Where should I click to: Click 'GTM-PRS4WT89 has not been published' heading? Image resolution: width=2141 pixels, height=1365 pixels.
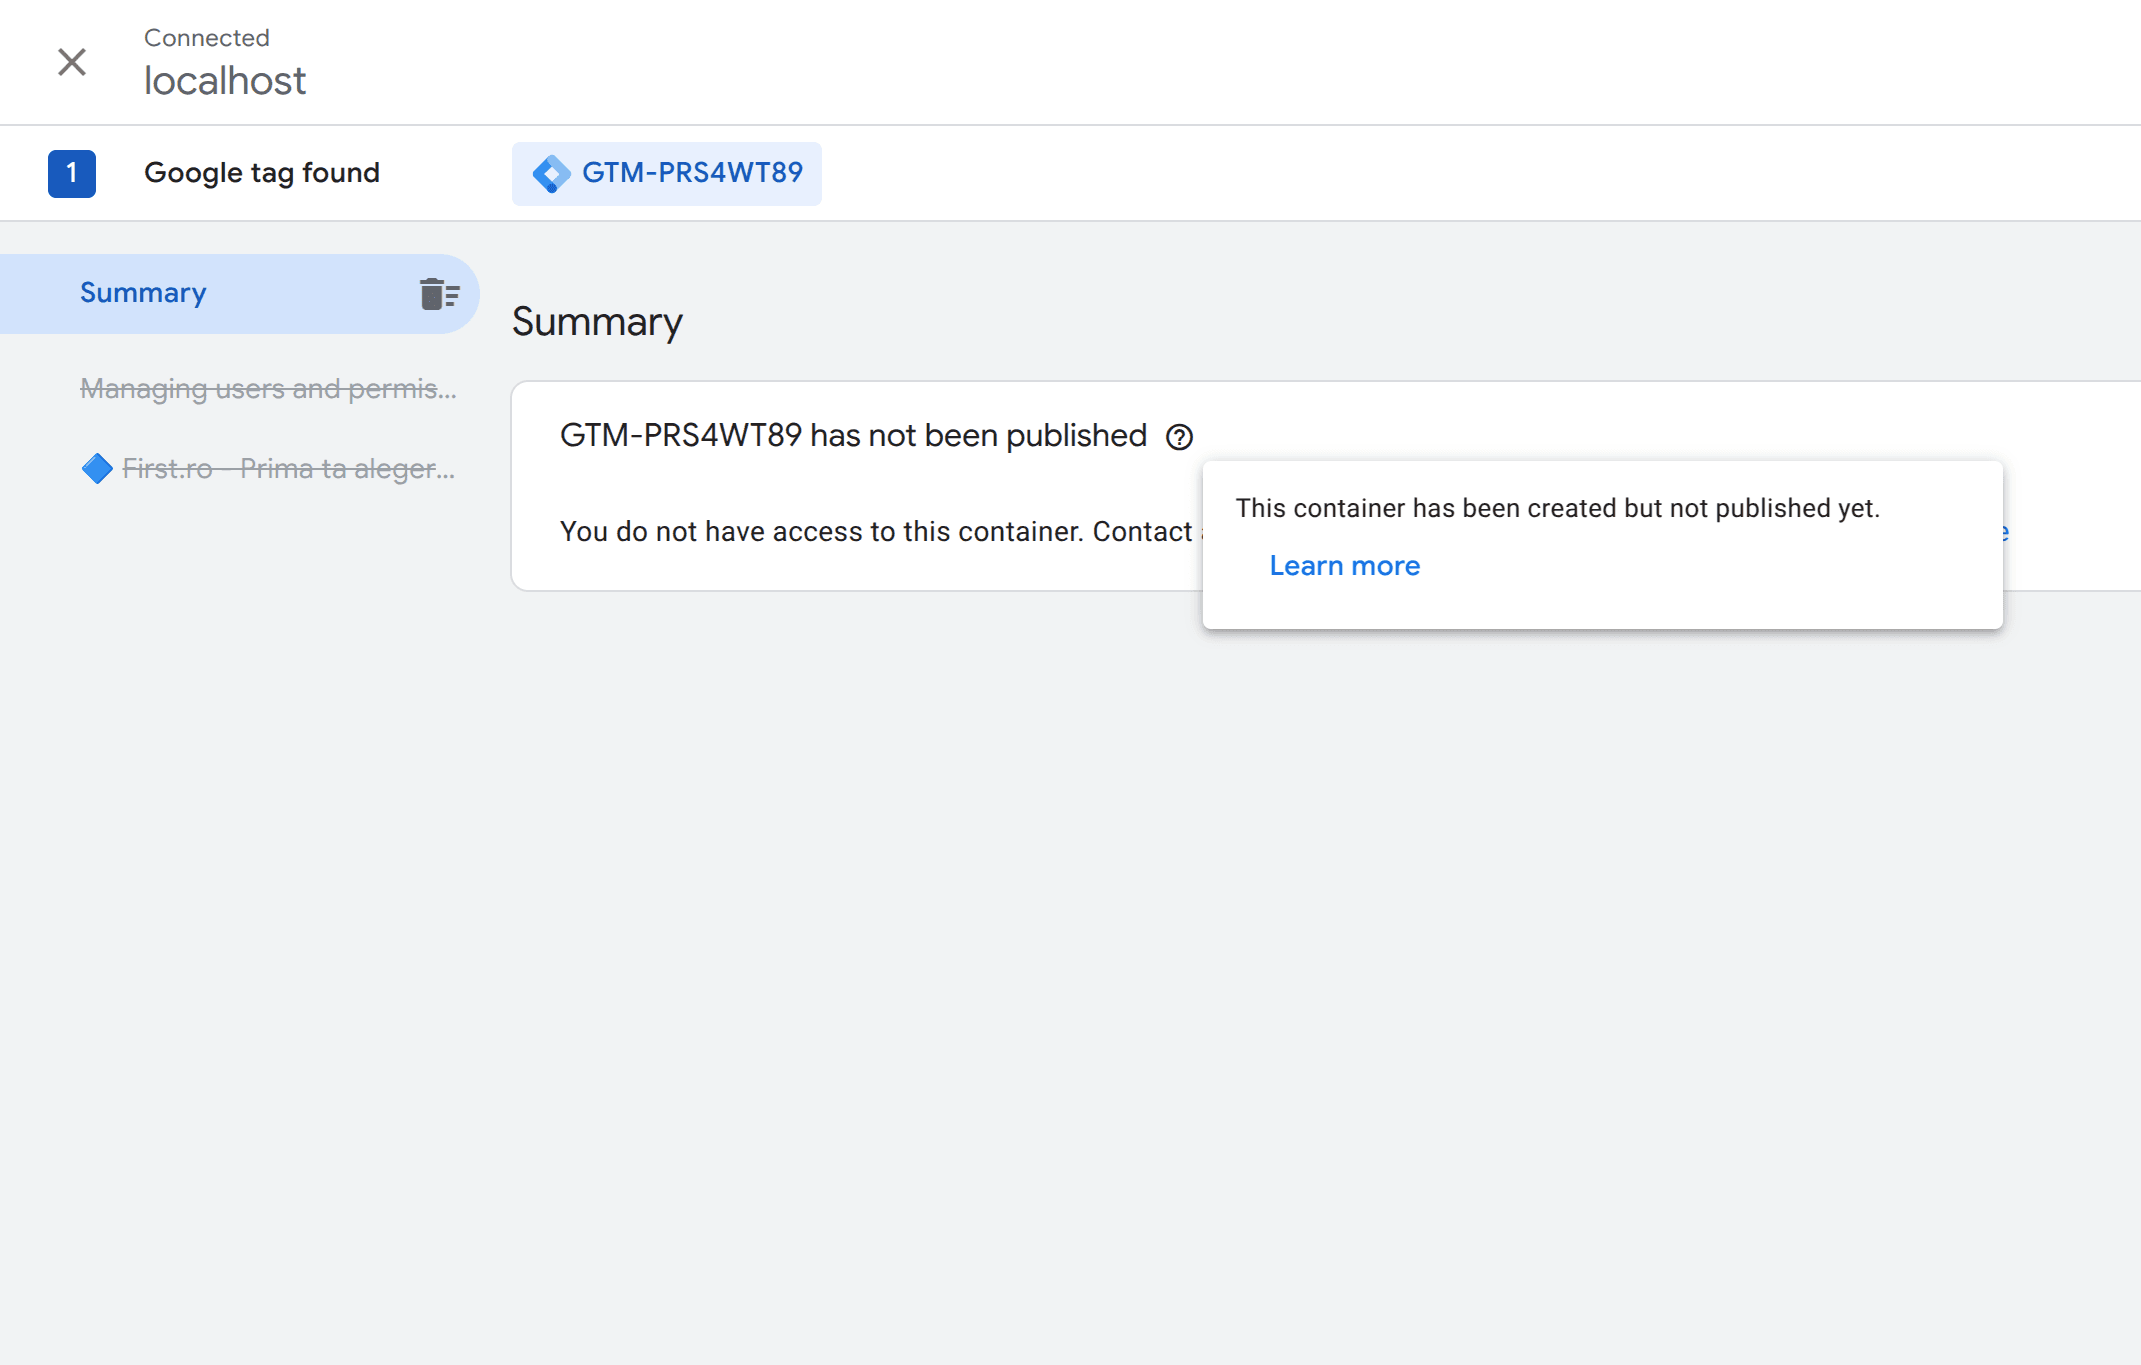pos(853,436)
